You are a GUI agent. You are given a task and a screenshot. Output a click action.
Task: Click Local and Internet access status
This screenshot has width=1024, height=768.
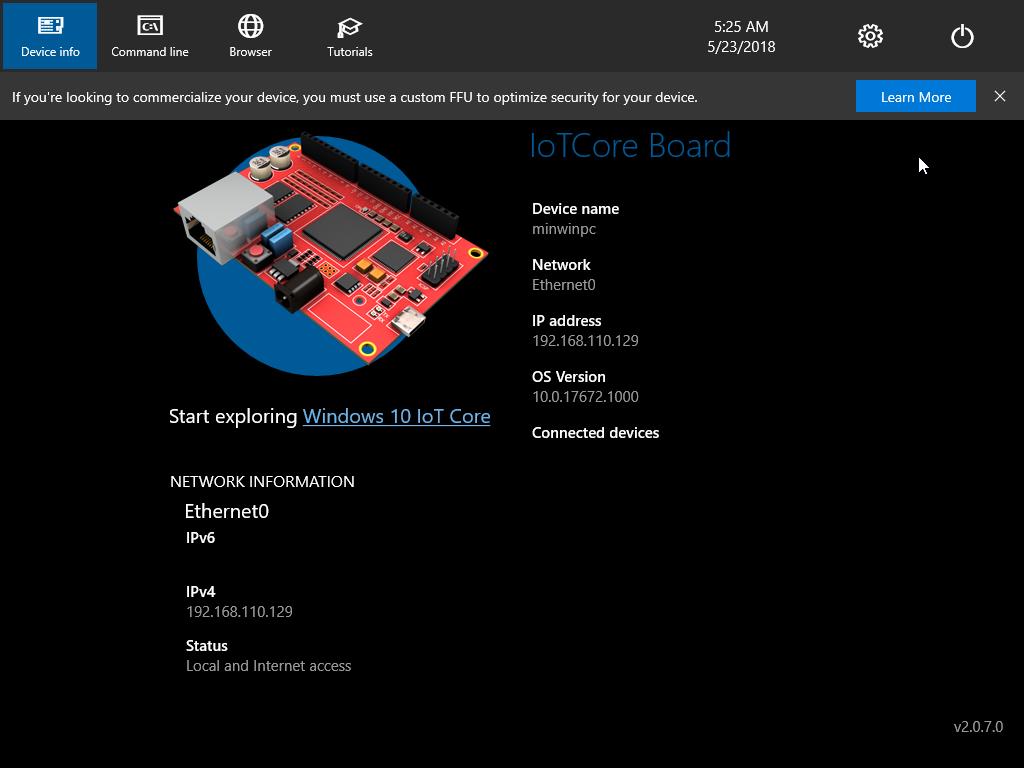pos(268,666)
